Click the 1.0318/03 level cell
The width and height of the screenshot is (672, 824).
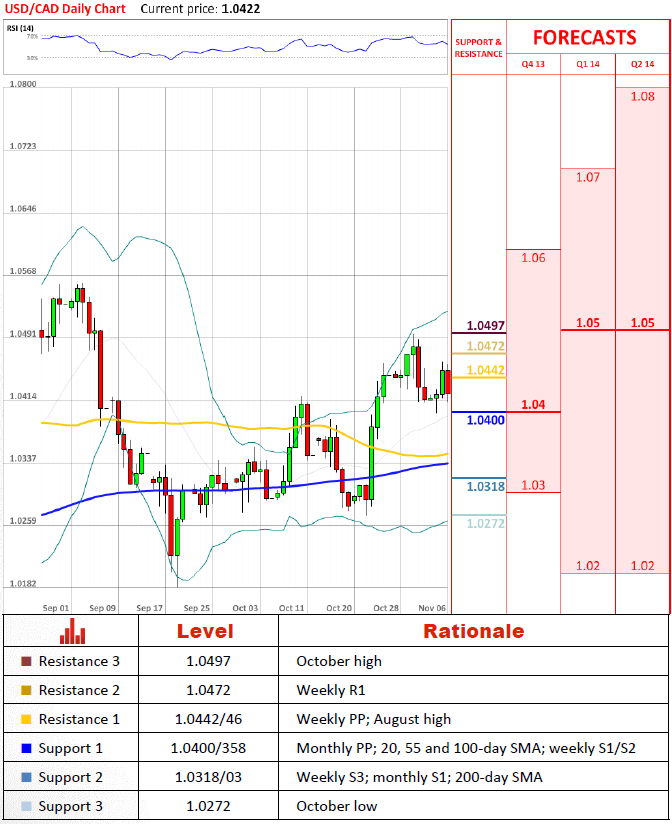click(208, 777)
